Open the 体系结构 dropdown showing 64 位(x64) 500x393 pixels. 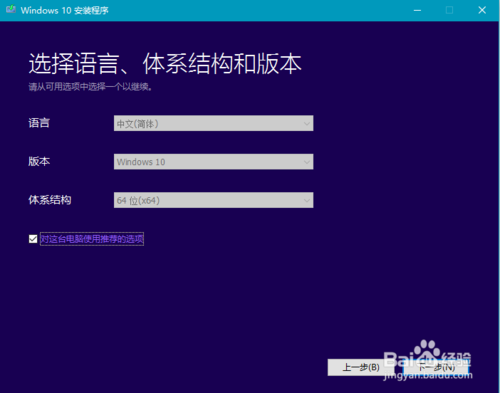213,200
